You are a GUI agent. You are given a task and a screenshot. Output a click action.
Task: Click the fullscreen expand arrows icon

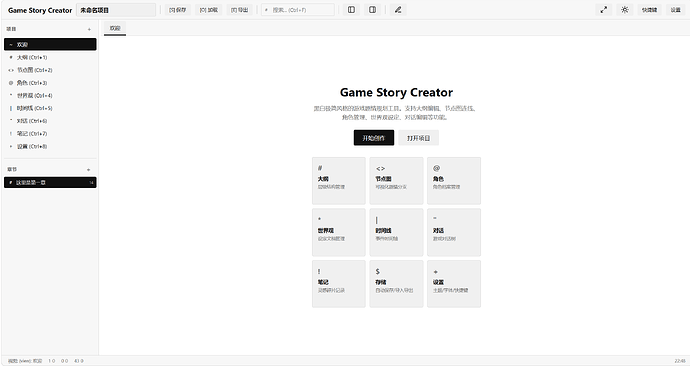pyautogui.click(x=604, y=10)
